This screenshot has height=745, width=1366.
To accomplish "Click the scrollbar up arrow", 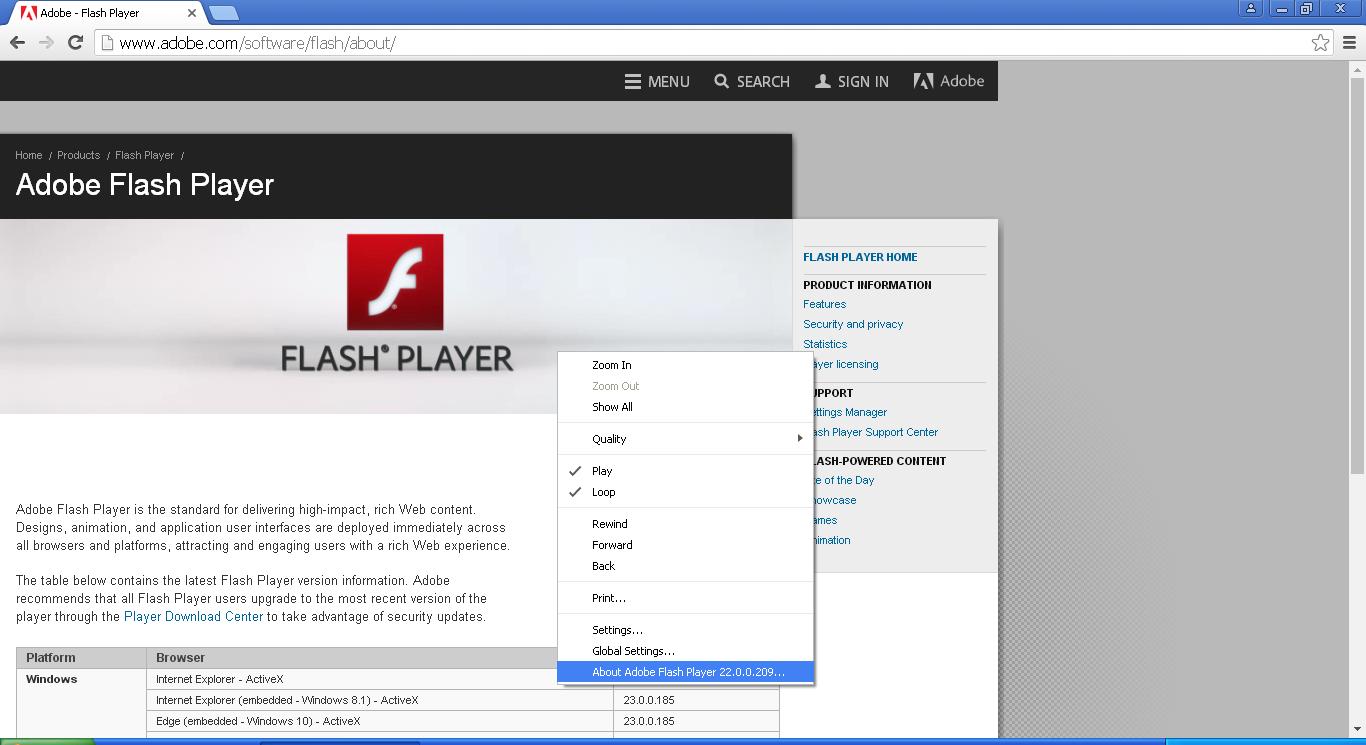I will pos(1357,69).
